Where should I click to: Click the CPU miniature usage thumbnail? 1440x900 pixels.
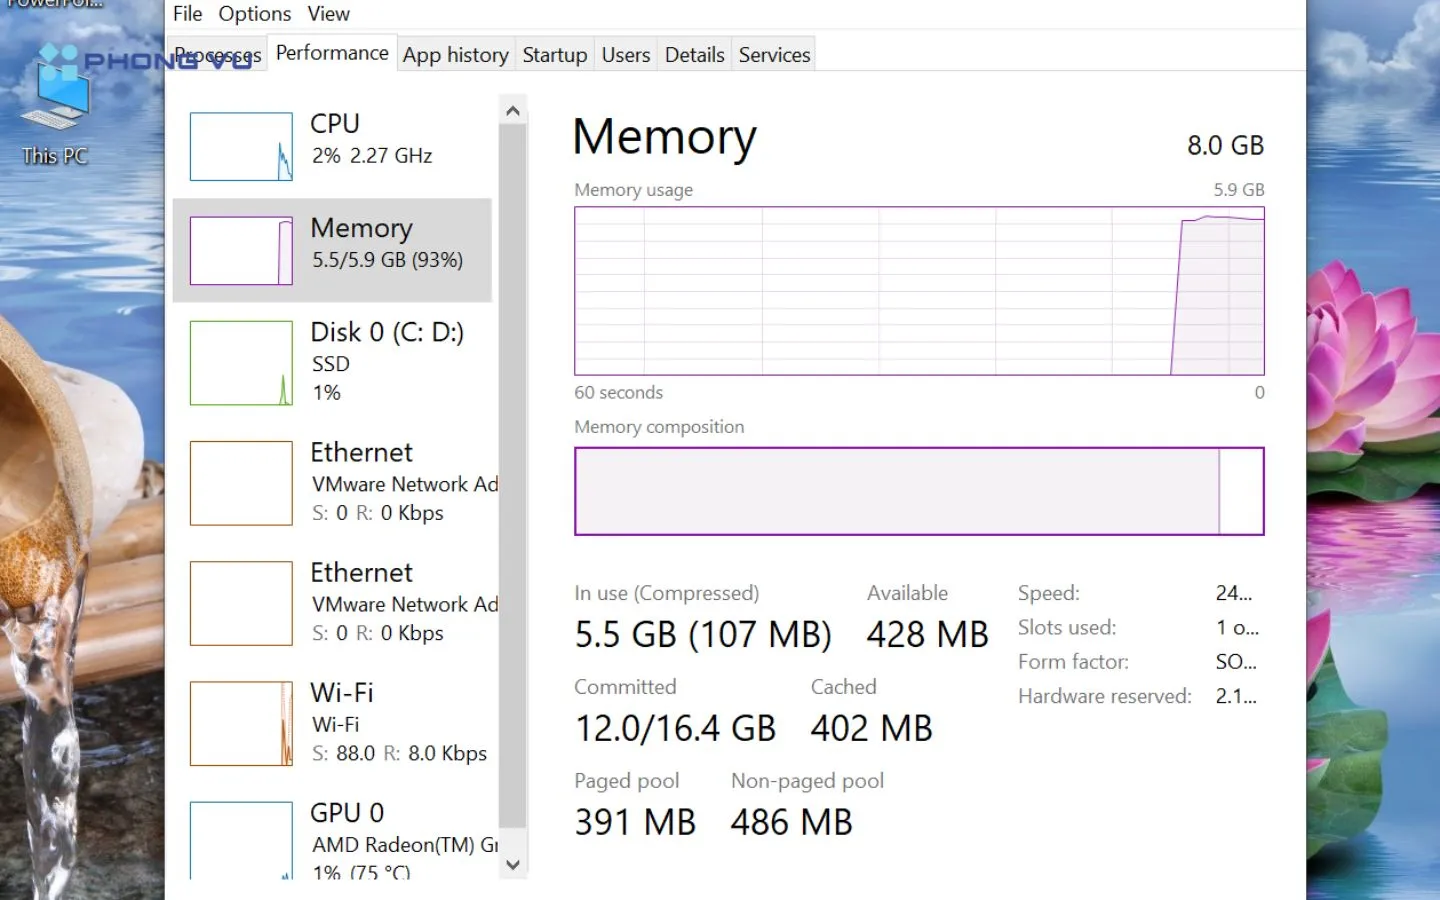[x=240, y=146]
